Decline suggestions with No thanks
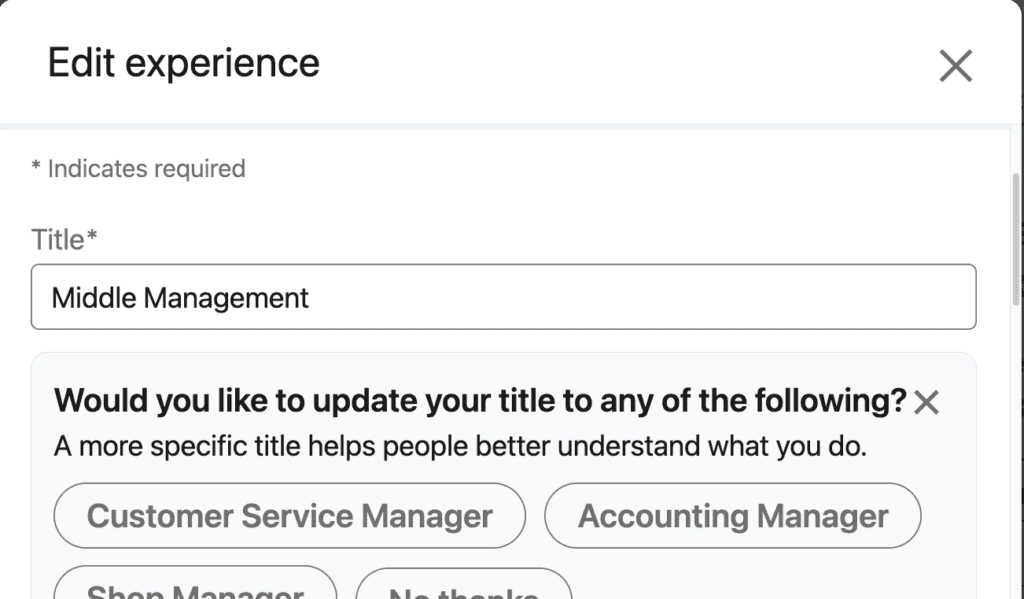 point(464,584)
